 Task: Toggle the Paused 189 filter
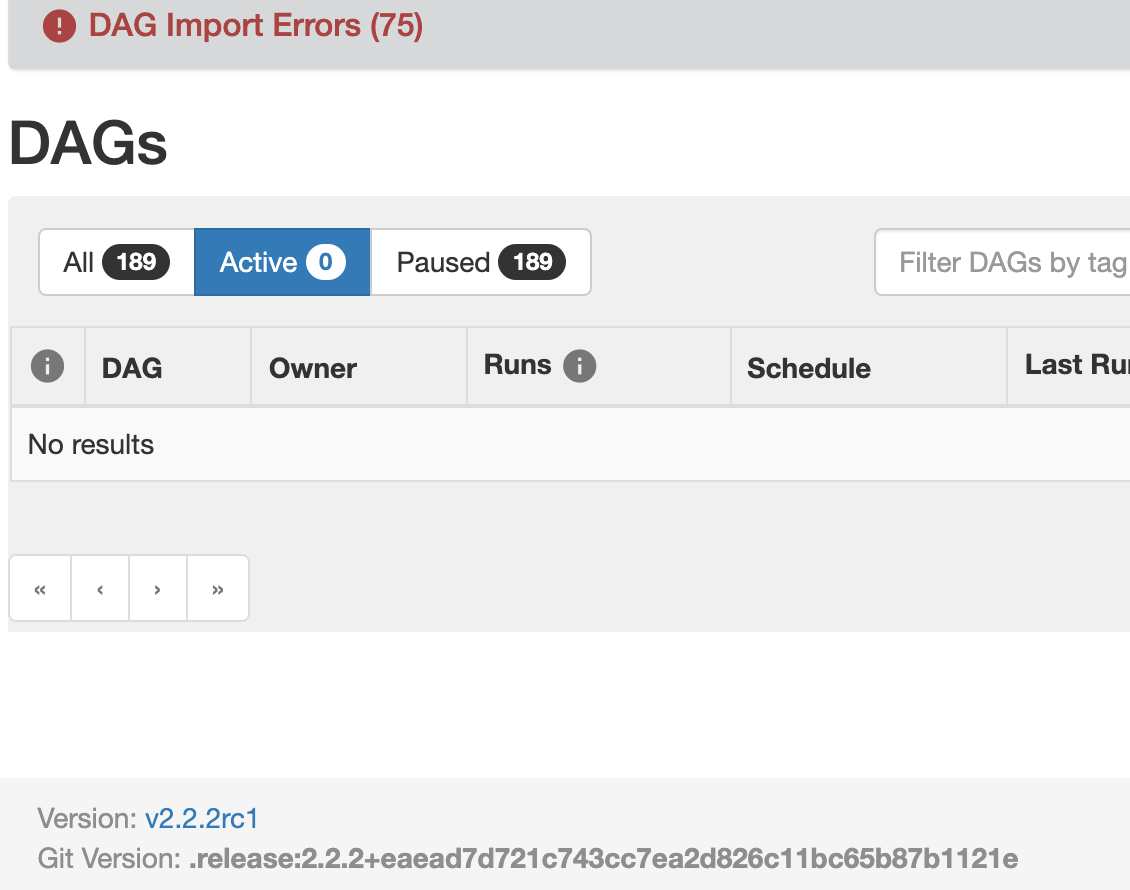480,262
